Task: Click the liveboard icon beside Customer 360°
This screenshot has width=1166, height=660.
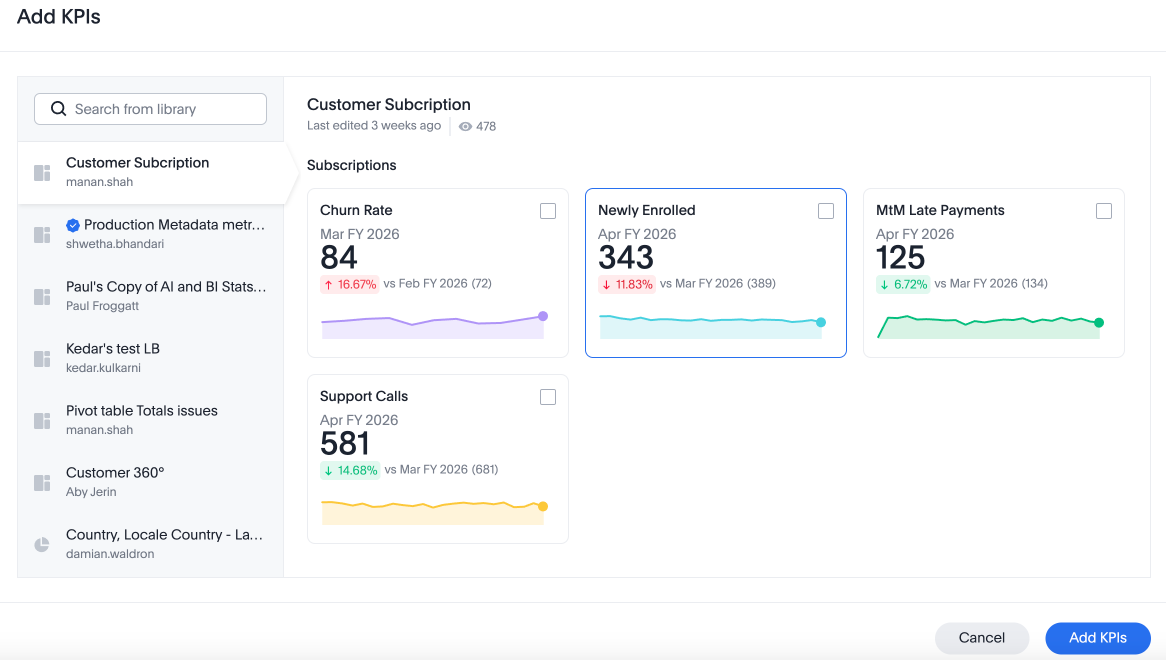Action: click(x=42, y=483)
